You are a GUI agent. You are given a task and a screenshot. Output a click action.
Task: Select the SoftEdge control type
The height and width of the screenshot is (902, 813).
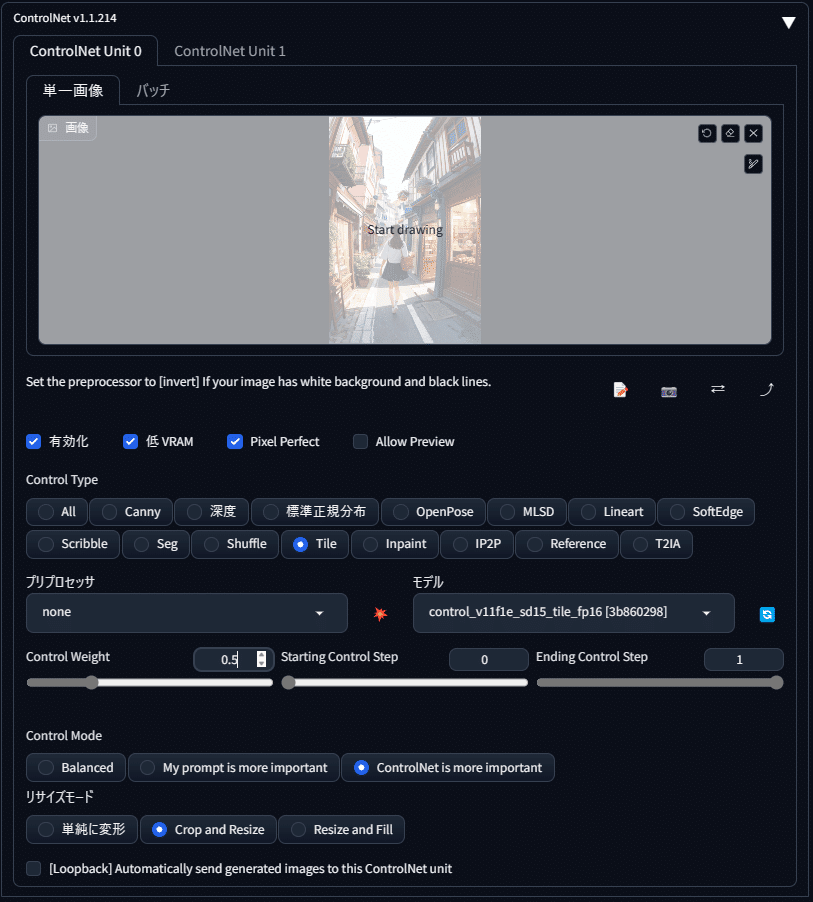(706, 512)
